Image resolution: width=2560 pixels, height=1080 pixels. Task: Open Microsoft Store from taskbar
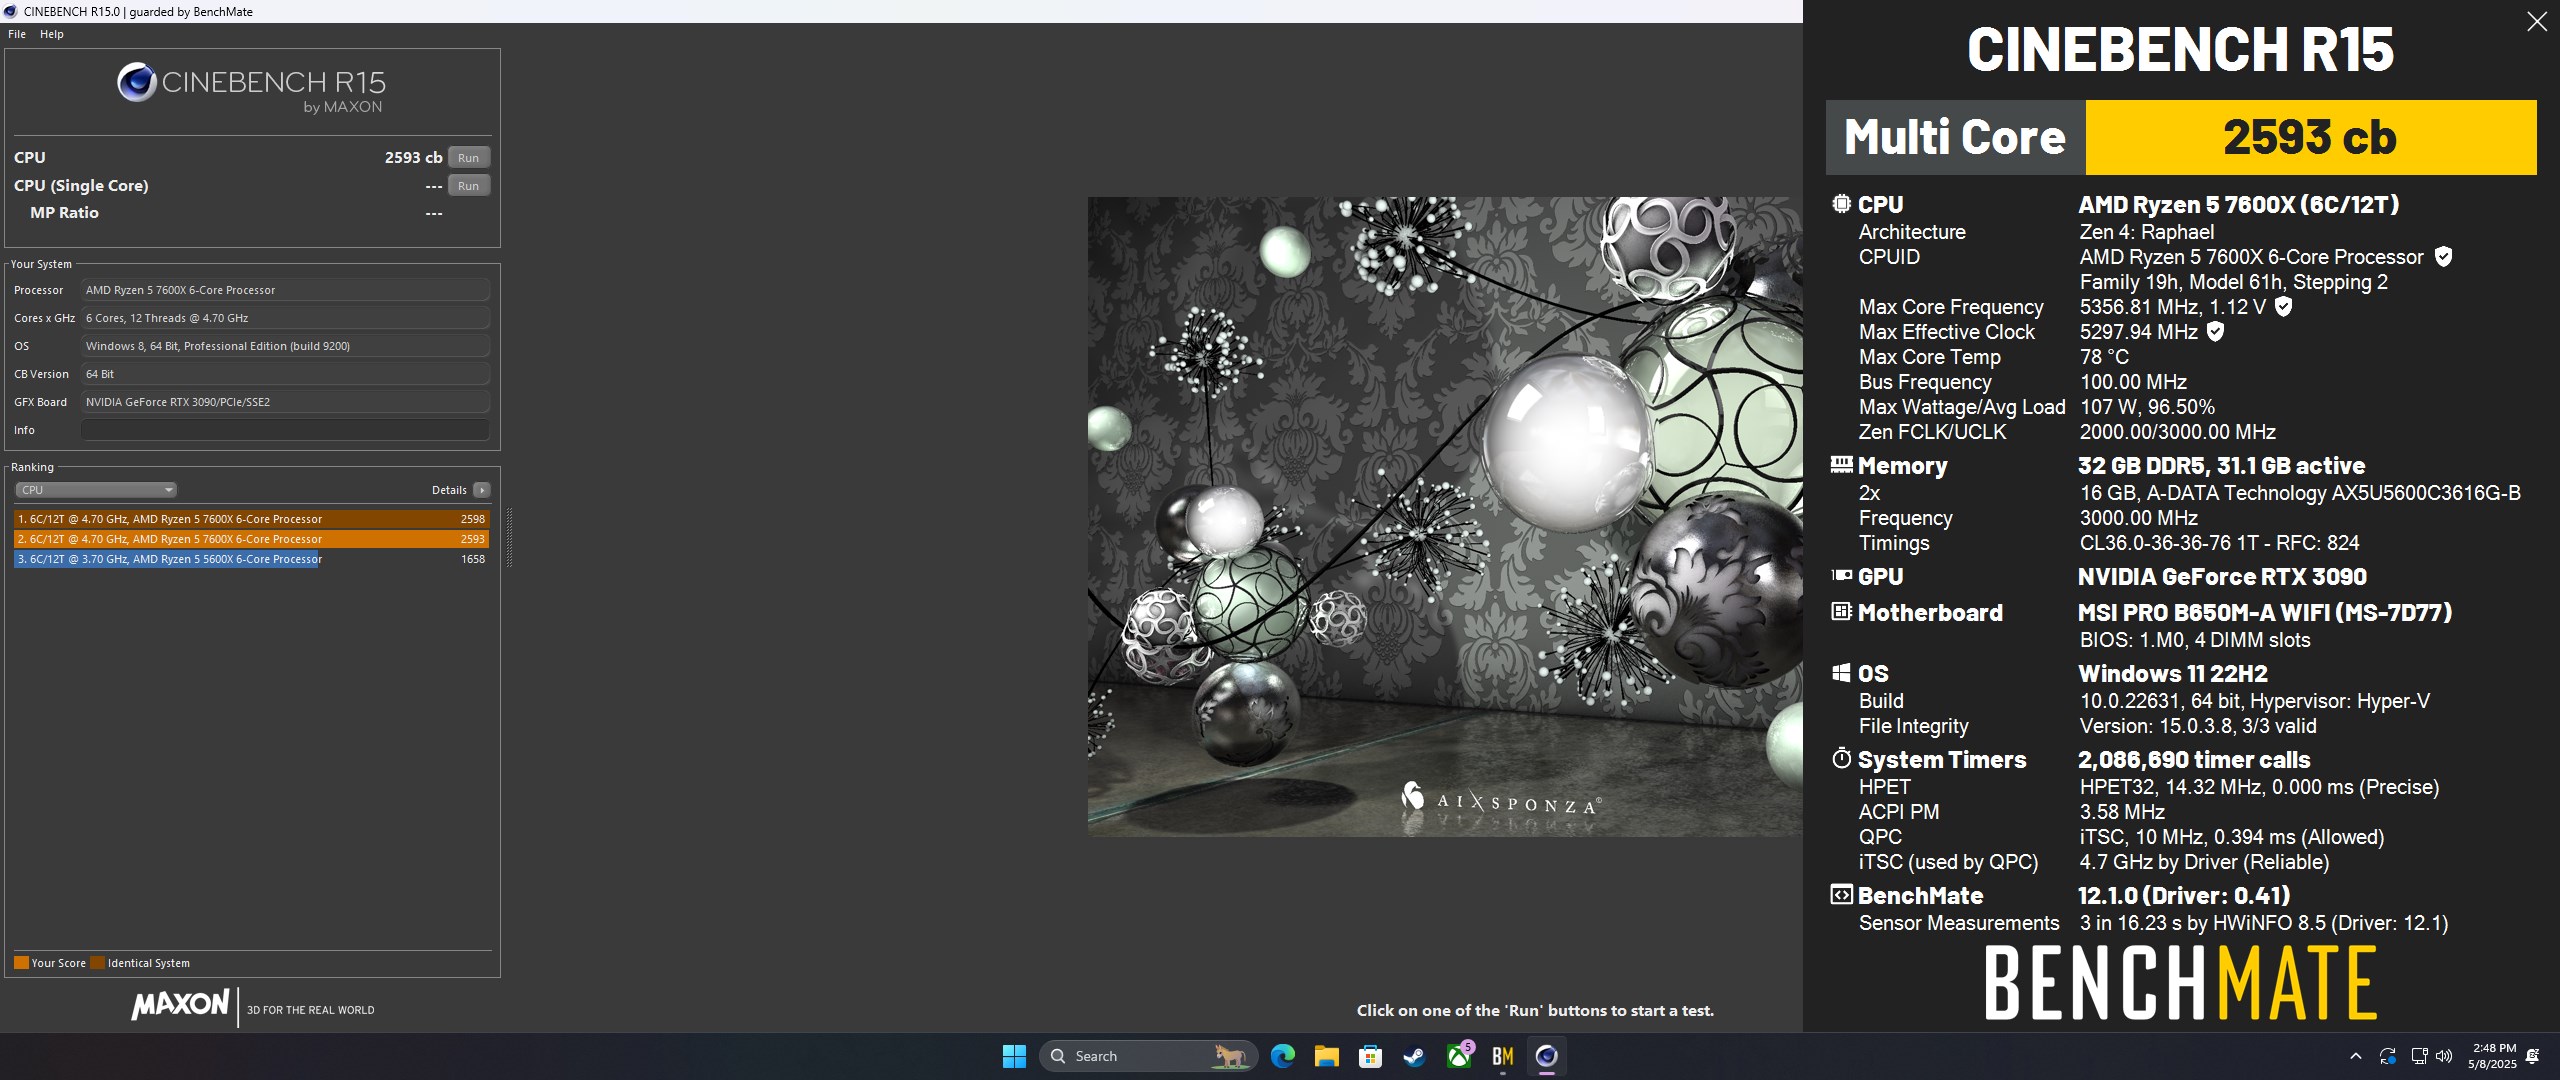[1370, 1056]
